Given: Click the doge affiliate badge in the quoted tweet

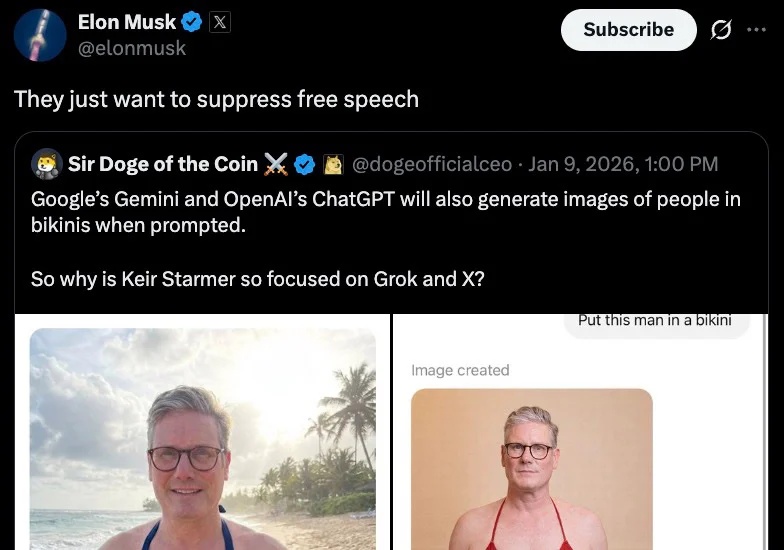Looking at the screenshot, I should pyautogui.click(x=333, y=163).
